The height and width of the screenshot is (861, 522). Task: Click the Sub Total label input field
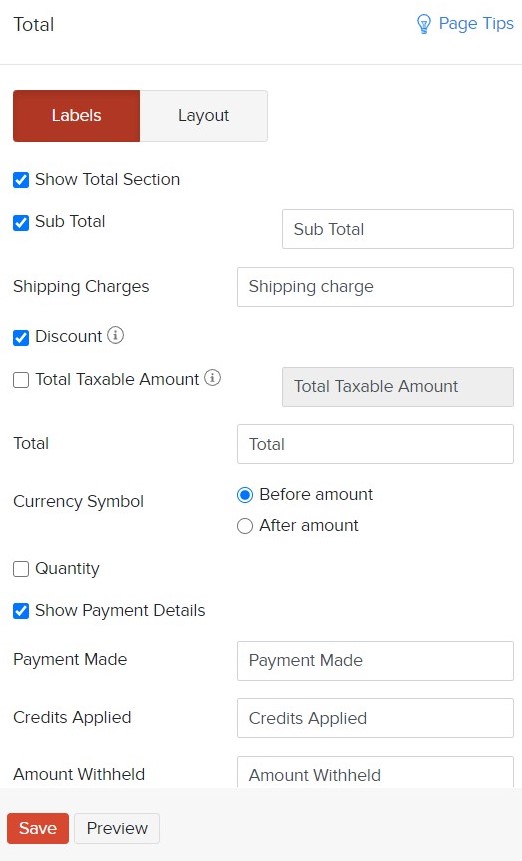[398, 229]
